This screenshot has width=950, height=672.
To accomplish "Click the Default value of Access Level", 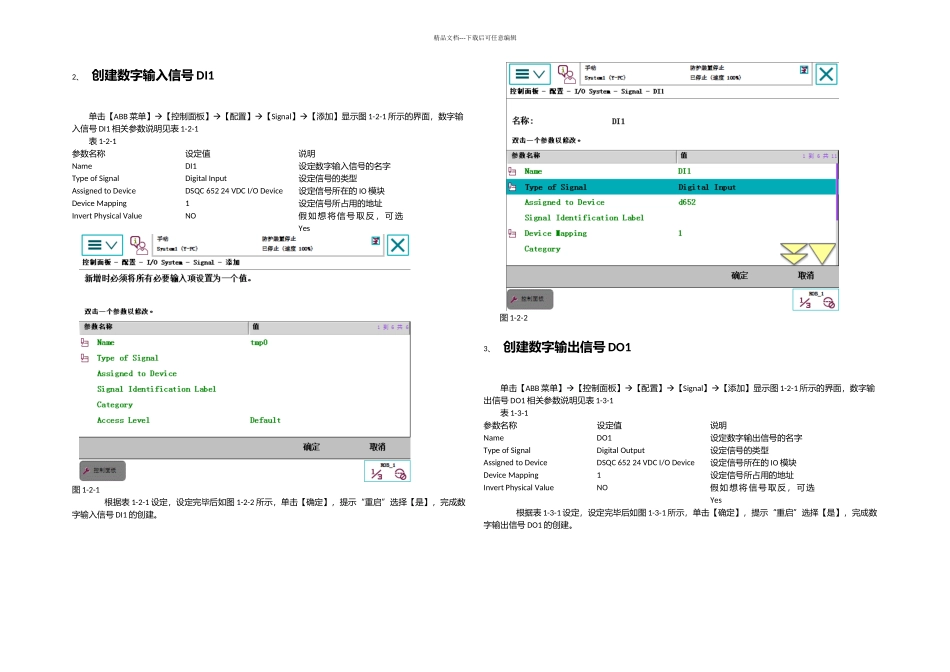I will 265,420.
